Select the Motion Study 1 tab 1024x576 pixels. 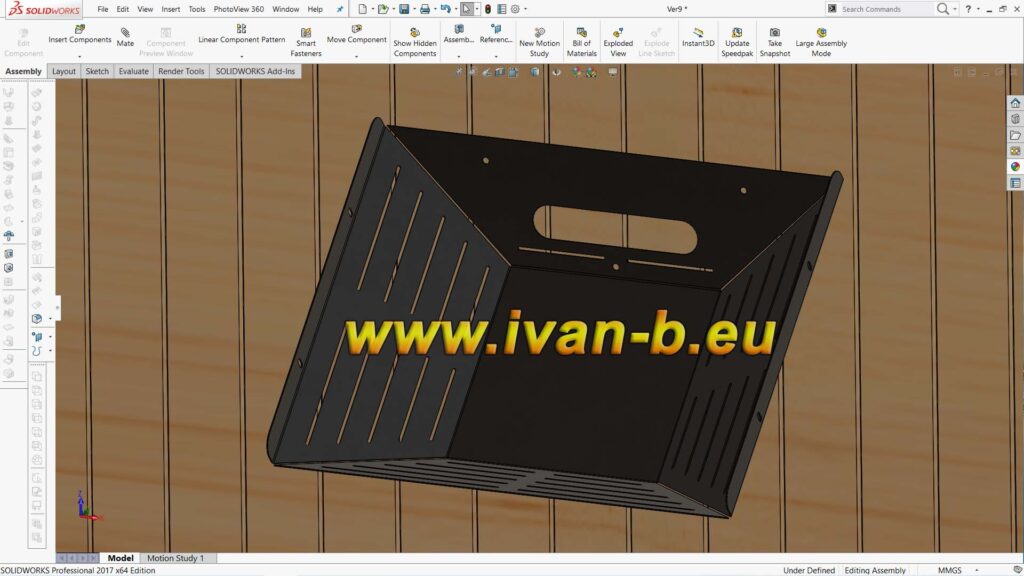(175, 558)
